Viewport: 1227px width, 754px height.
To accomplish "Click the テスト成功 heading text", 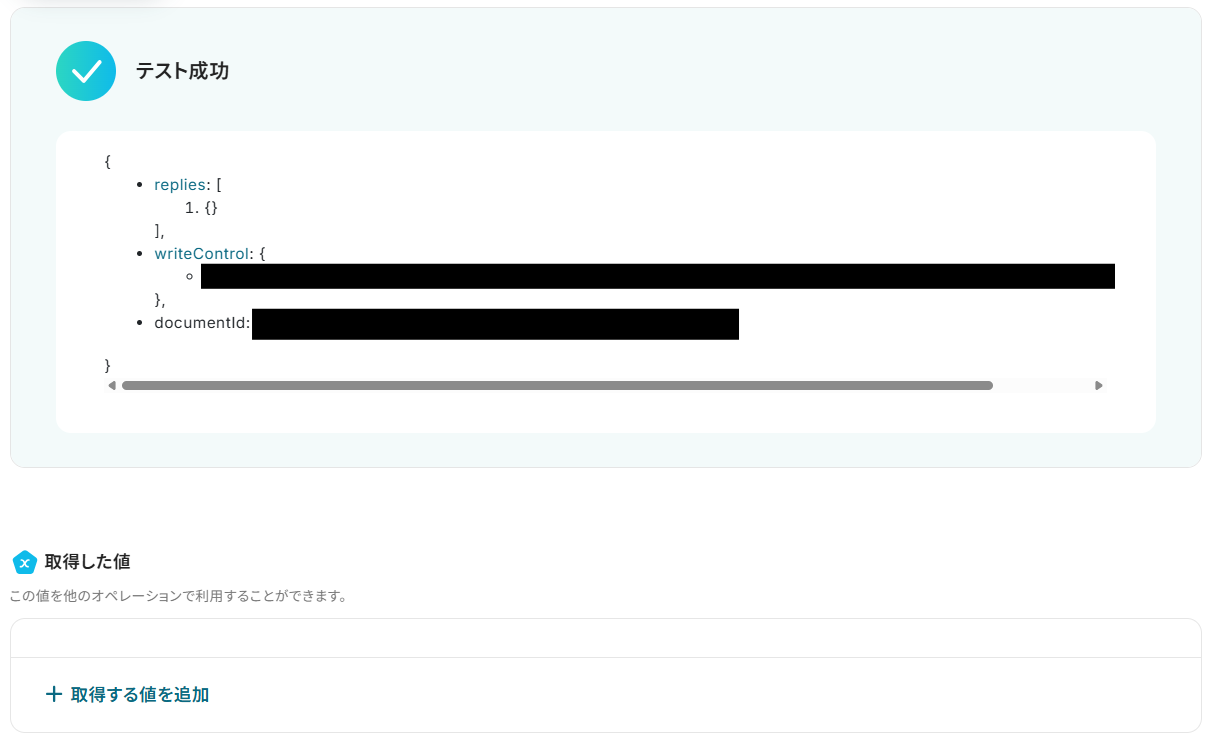I will (x=182, y=71).
